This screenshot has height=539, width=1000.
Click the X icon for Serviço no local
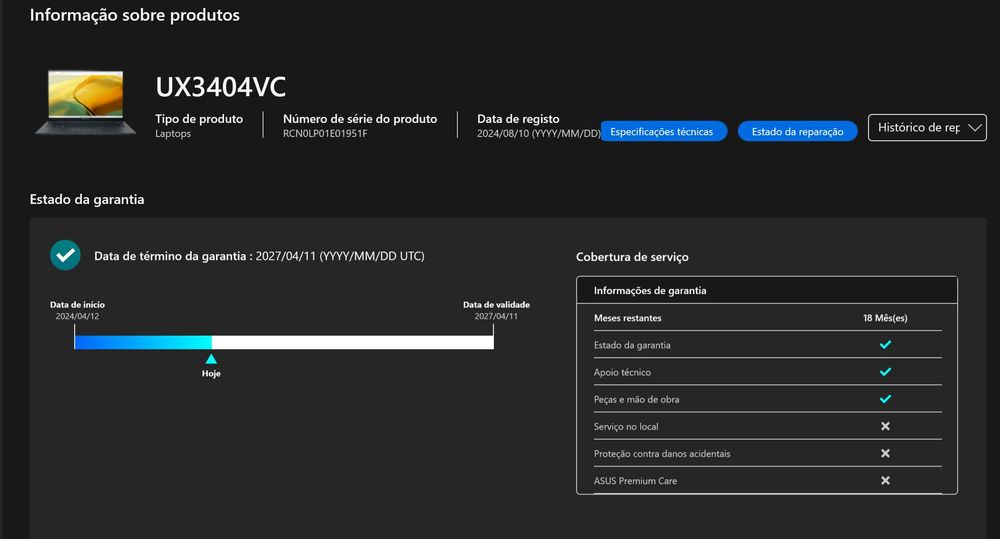(885, 426)
